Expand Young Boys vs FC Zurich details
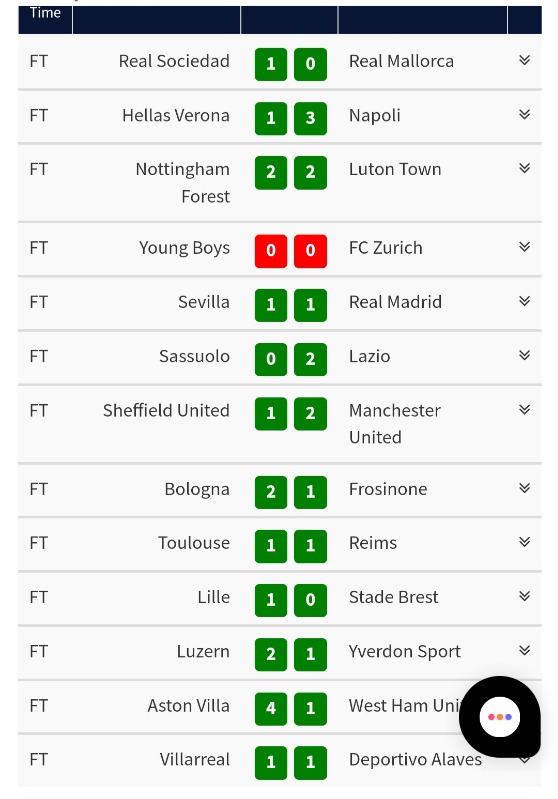 click(524, 247)
